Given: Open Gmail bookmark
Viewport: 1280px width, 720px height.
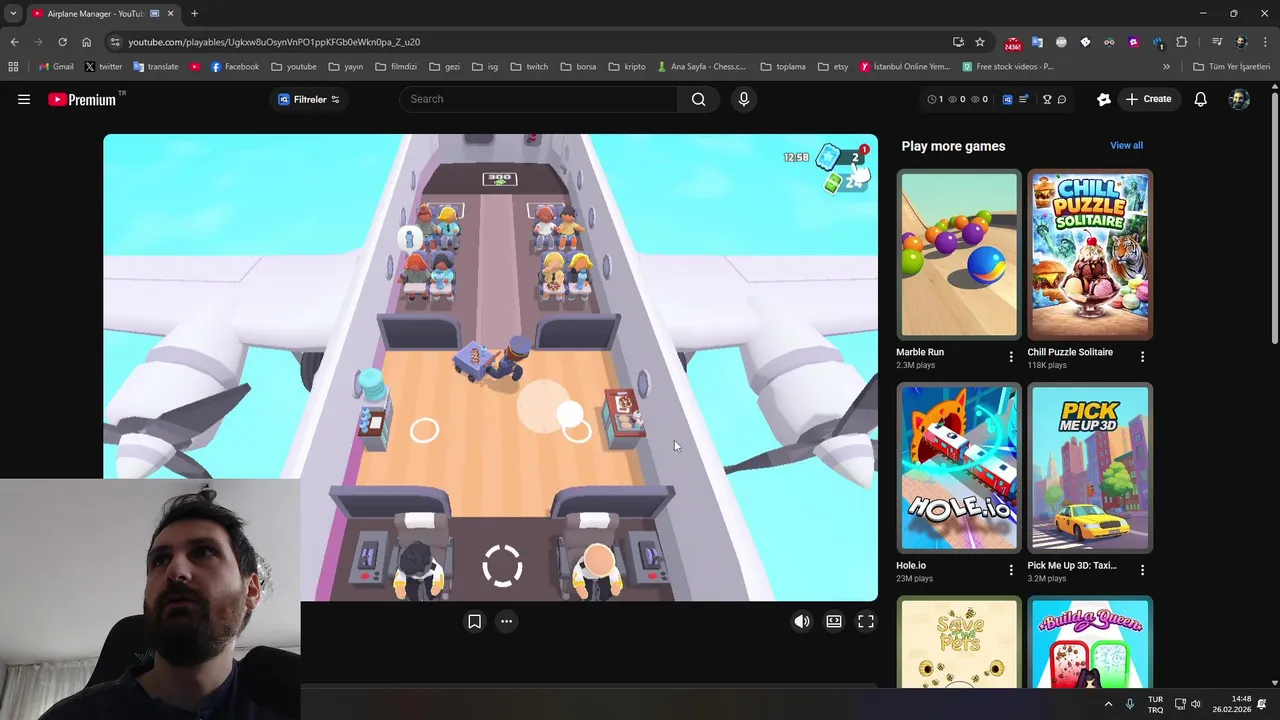Looking at the screenshot, I should pyautogui.click(x=56, y=67).
